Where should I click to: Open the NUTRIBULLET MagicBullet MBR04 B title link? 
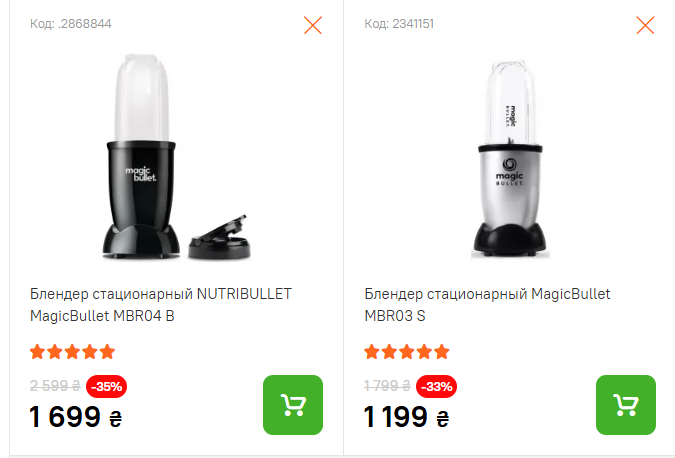tap(161, 305)
